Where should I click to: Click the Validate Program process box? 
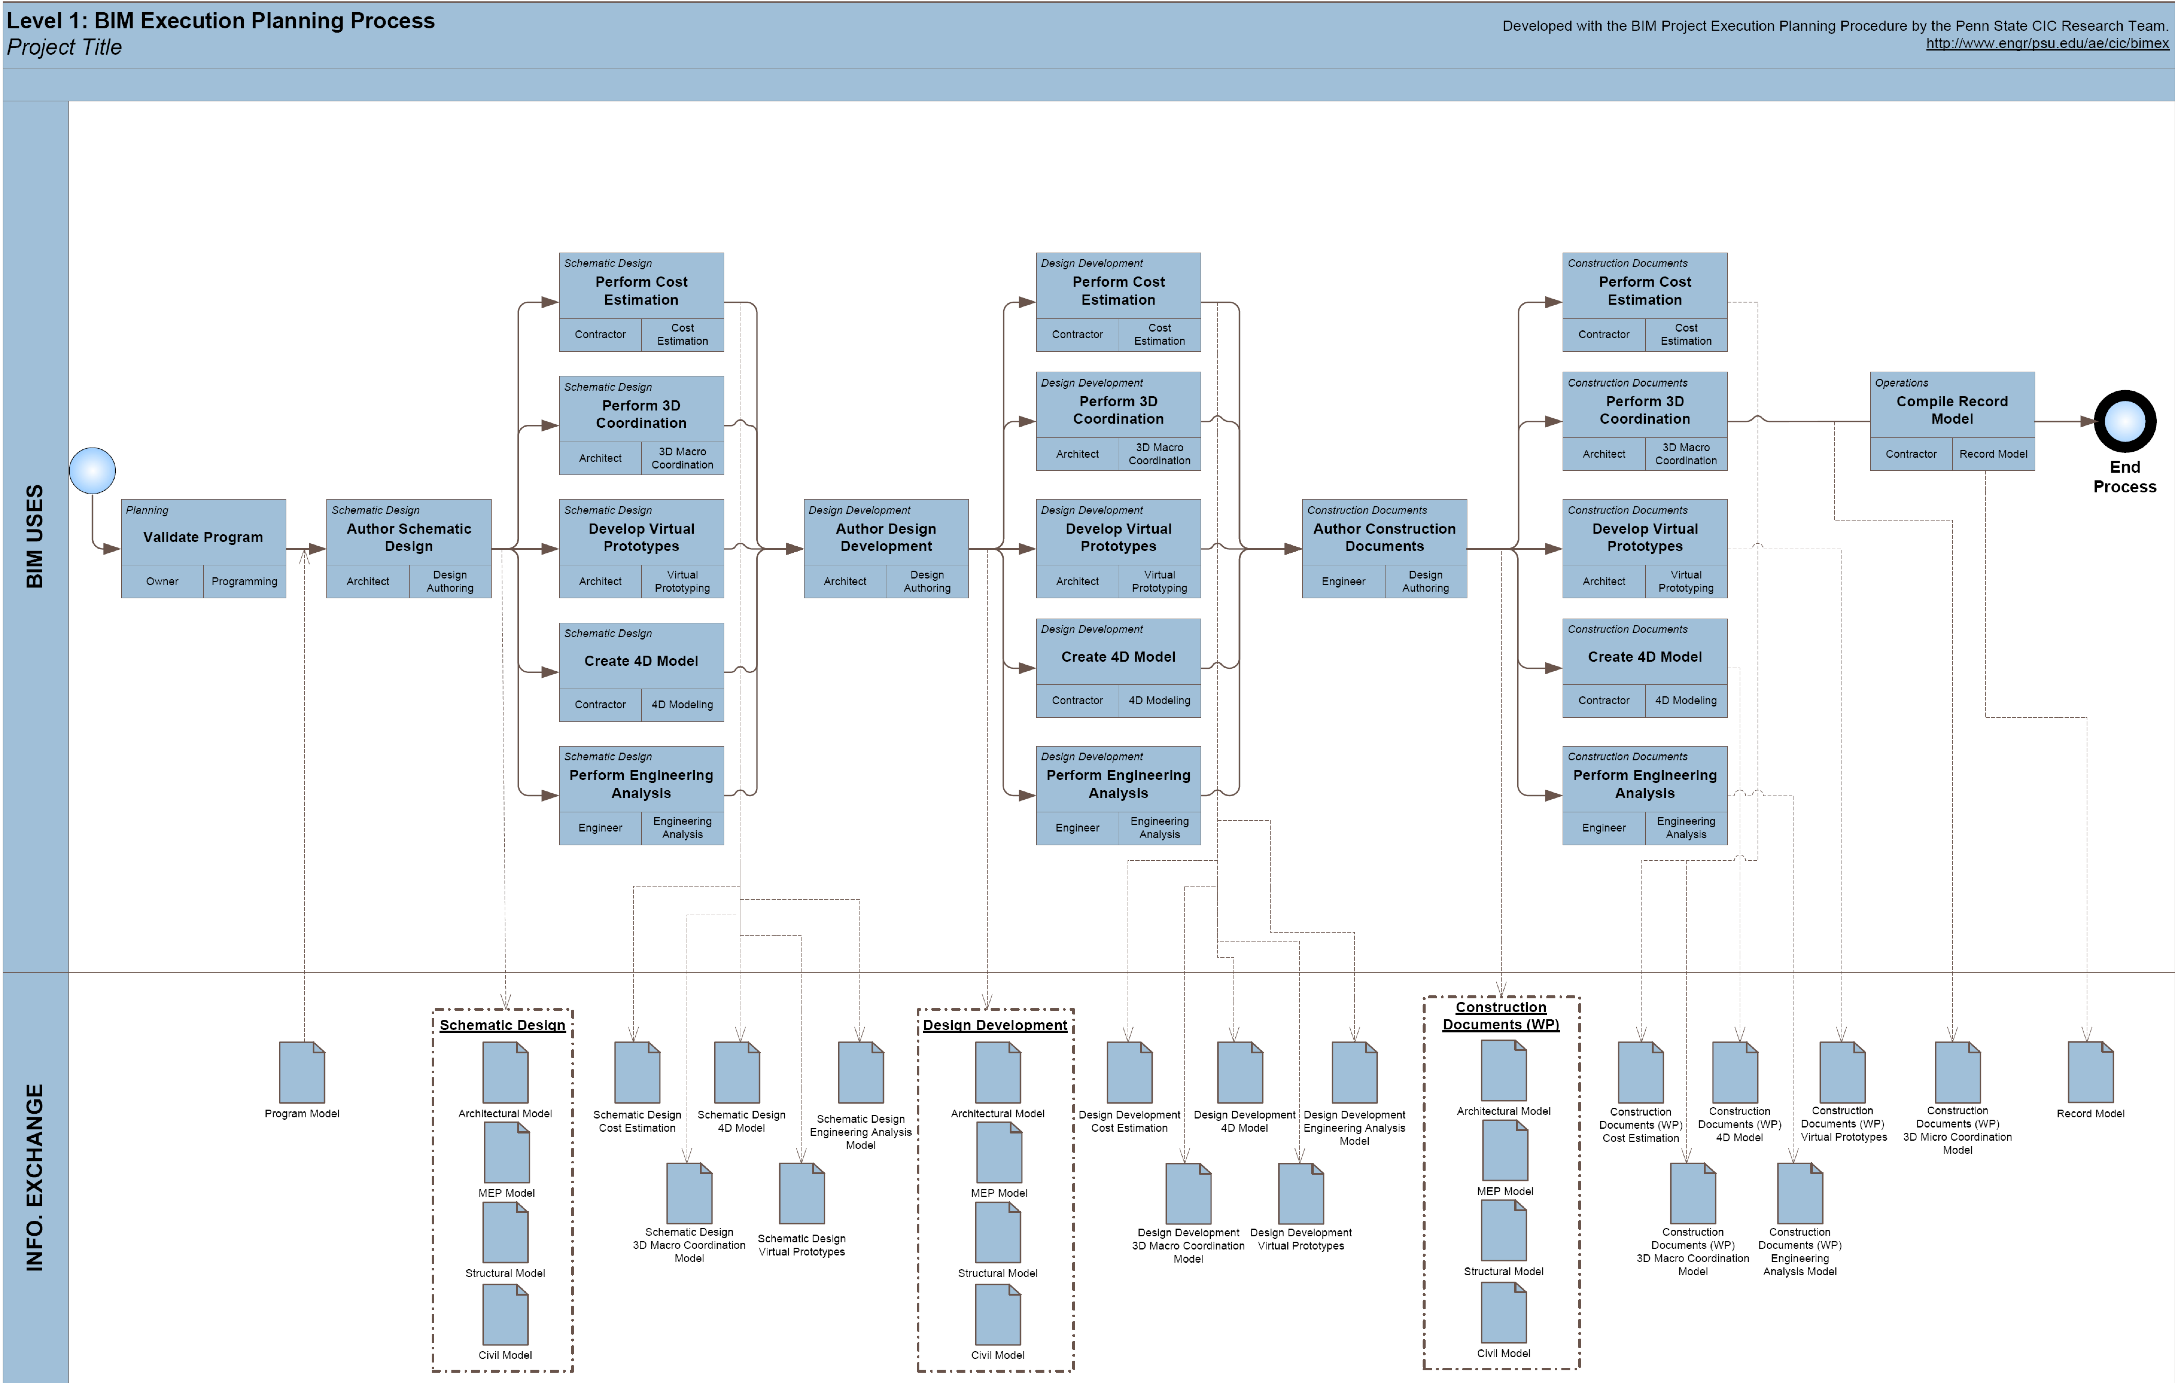coord(202,537)
